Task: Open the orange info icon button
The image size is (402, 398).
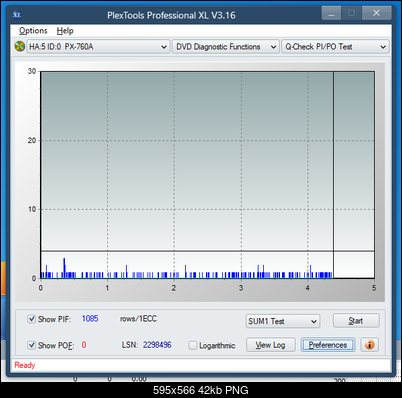Action: tap(369, 345)
